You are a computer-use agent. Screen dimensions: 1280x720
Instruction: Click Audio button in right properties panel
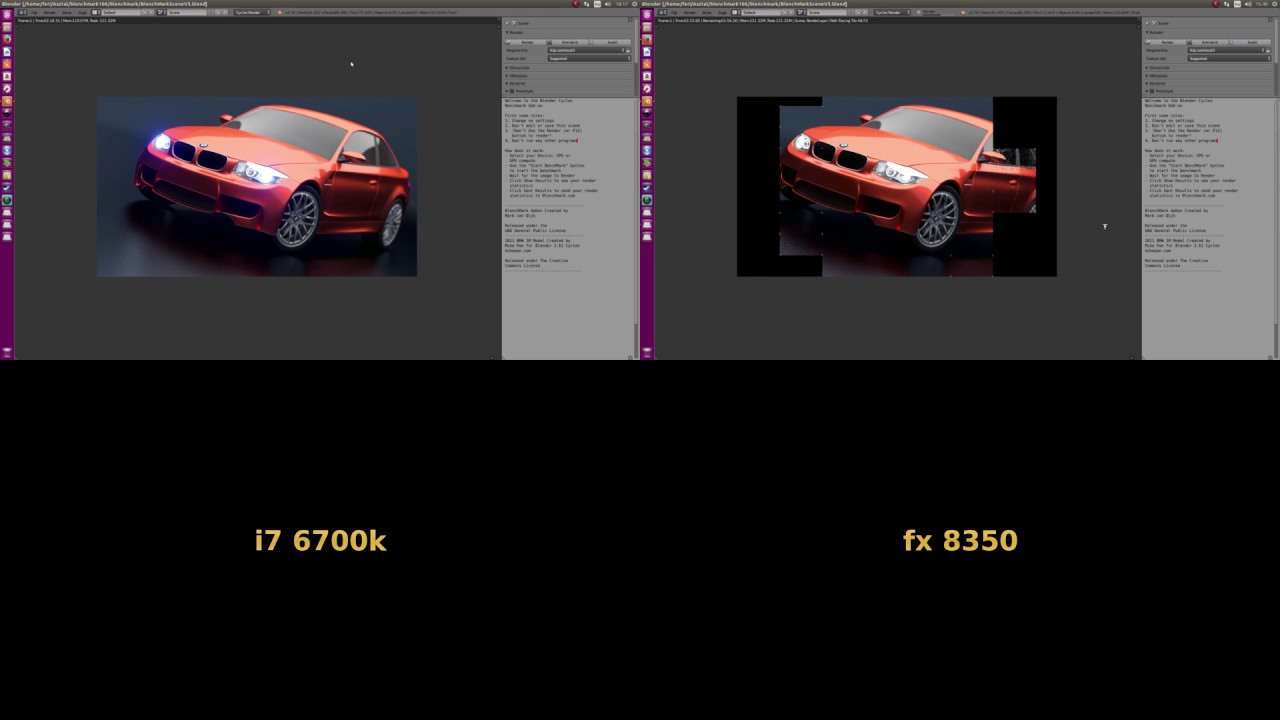pos(1250,42)
